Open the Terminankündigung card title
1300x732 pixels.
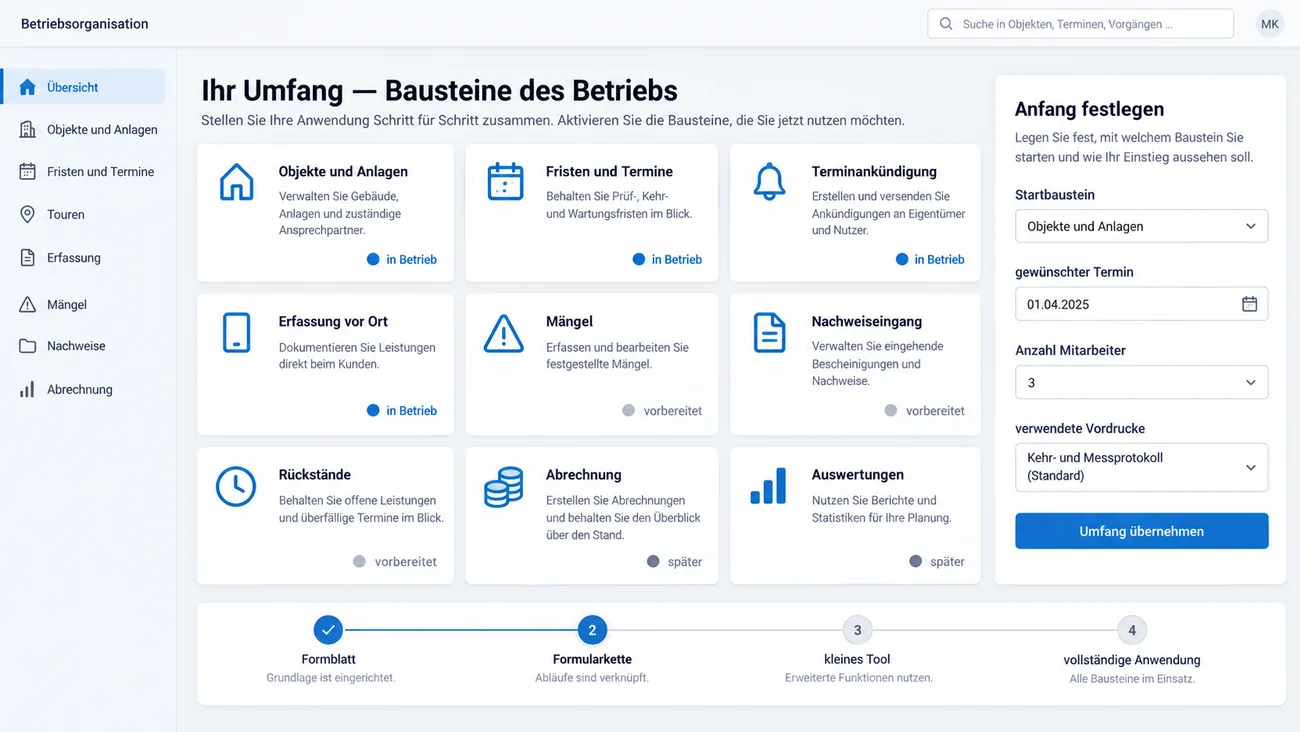874,171
